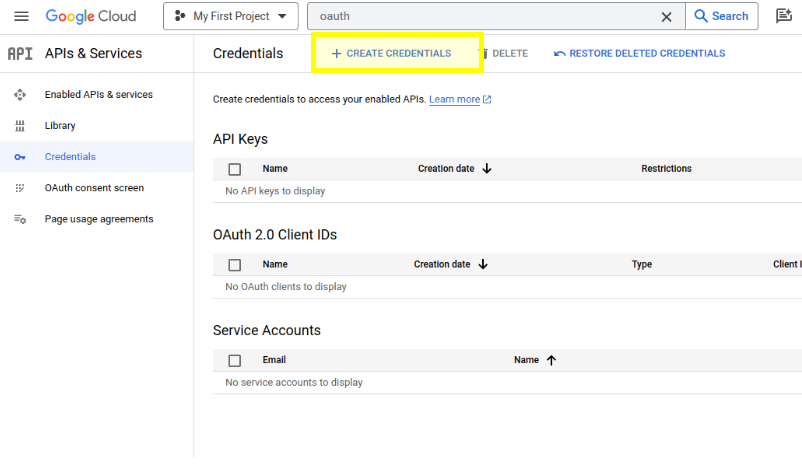Click Restore Deleted Credentials
802x475 pixels.
click(639, 53)
